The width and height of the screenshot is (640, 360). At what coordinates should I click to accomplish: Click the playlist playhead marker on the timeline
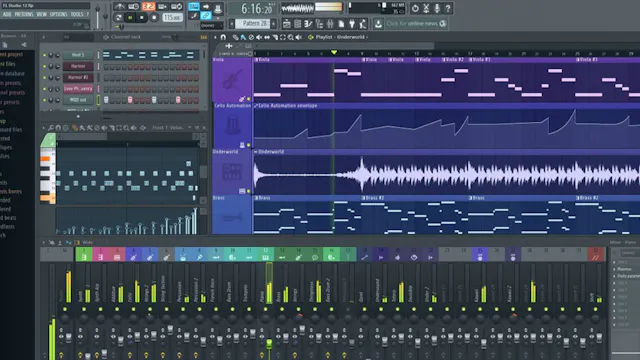[334, 52]
